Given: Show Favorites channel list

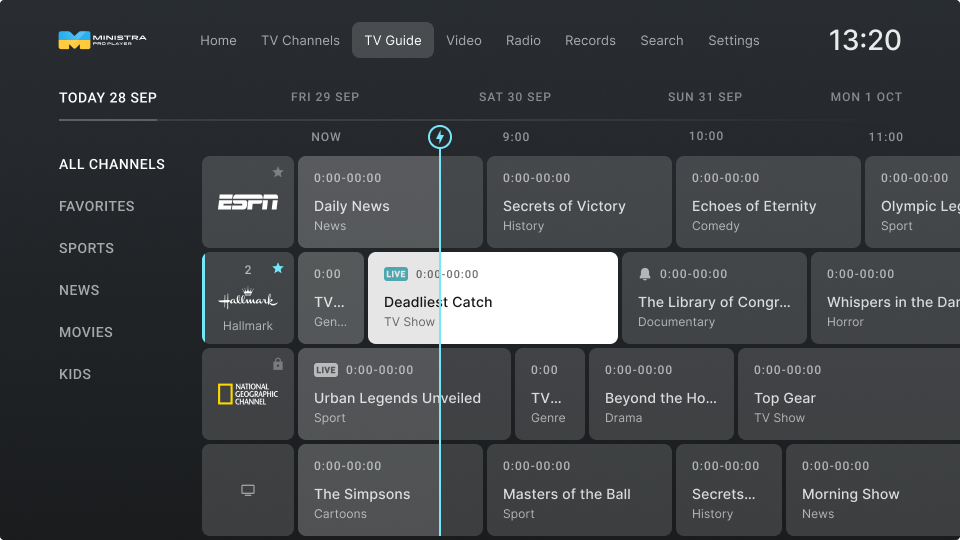Looking at the screenshot, I should point(96,206).
